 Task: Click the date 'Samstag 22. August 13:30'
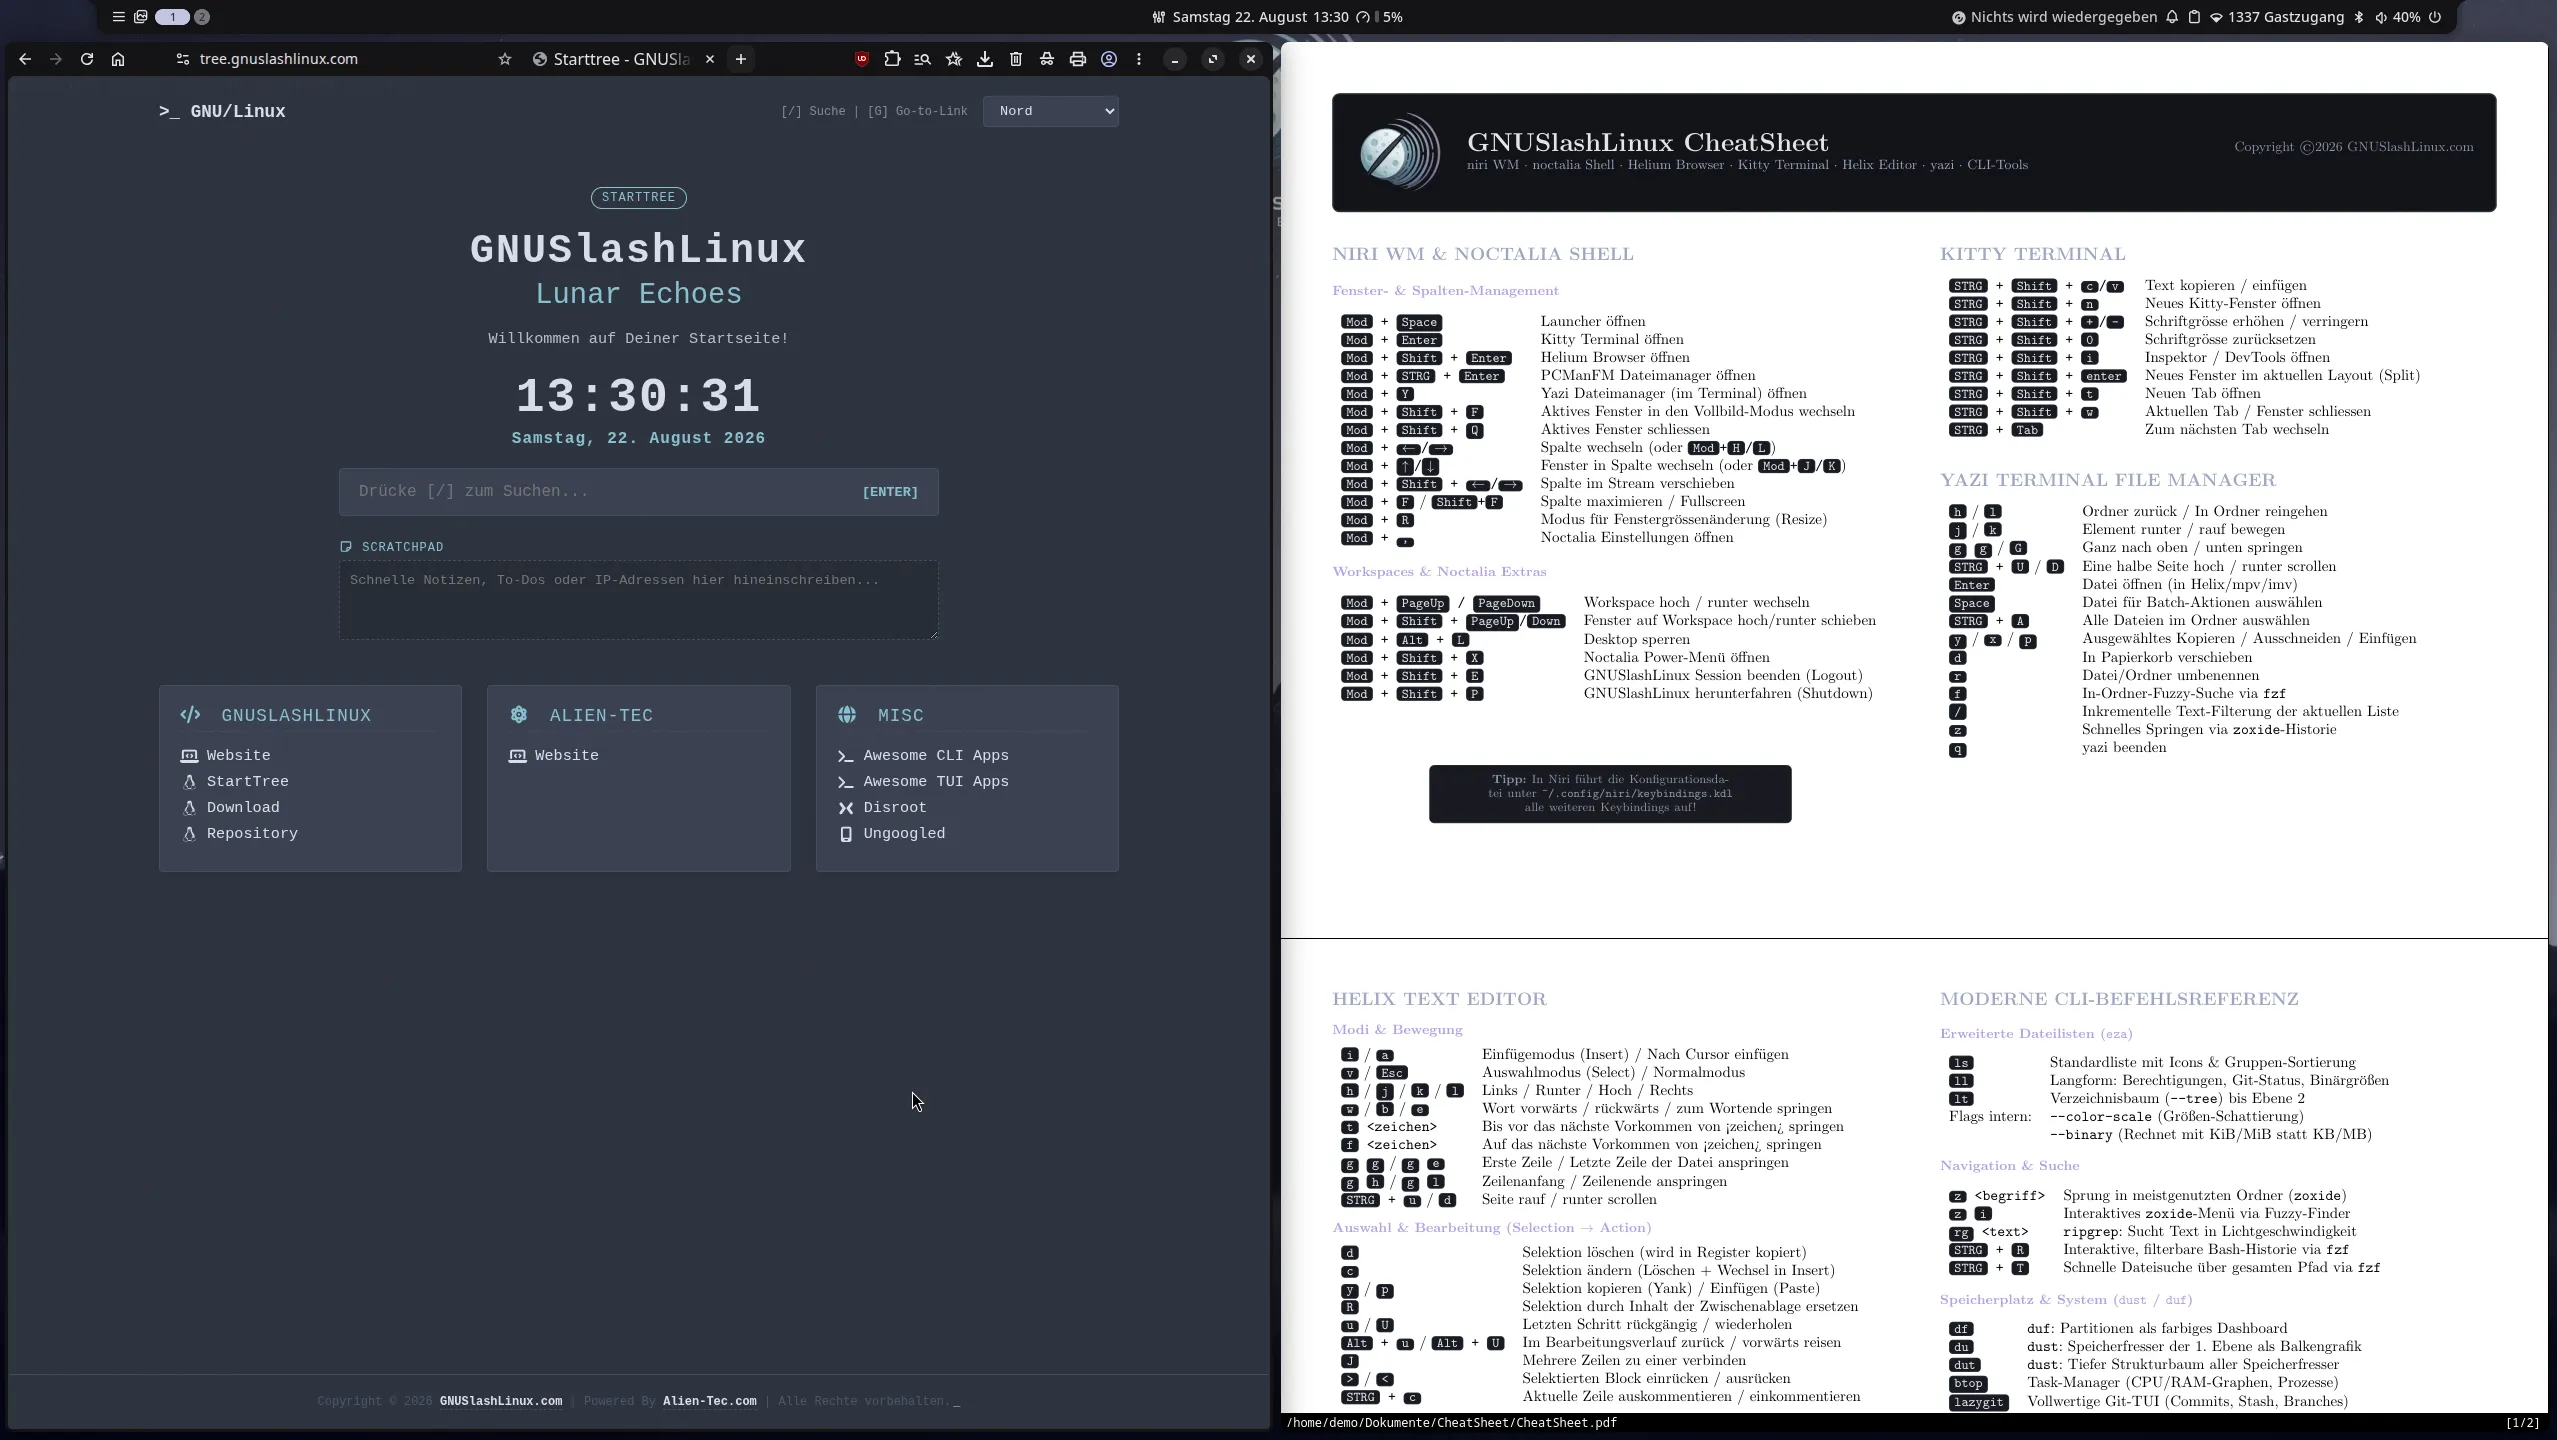[x=1260, y=17]
